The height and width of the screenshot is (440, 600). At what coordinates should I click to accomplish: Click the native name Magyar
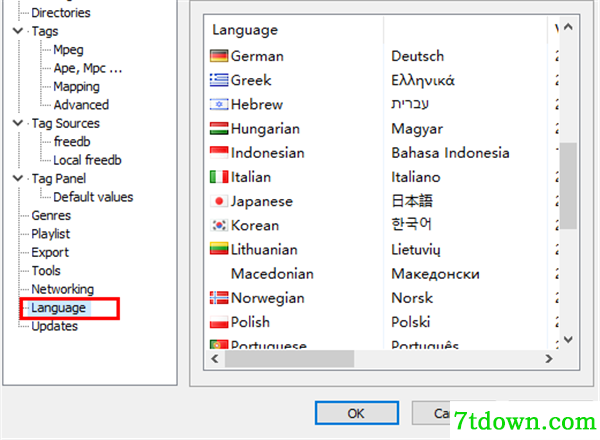(417, 129)
